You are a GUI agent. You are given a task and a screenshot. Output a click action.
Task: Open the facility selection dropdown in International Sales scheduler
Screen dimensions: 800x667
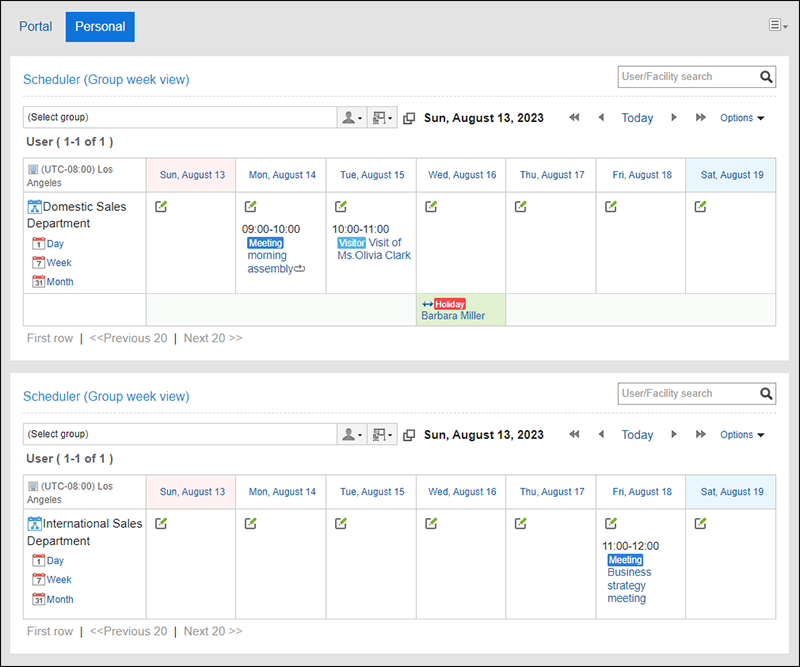click(382, 435)
